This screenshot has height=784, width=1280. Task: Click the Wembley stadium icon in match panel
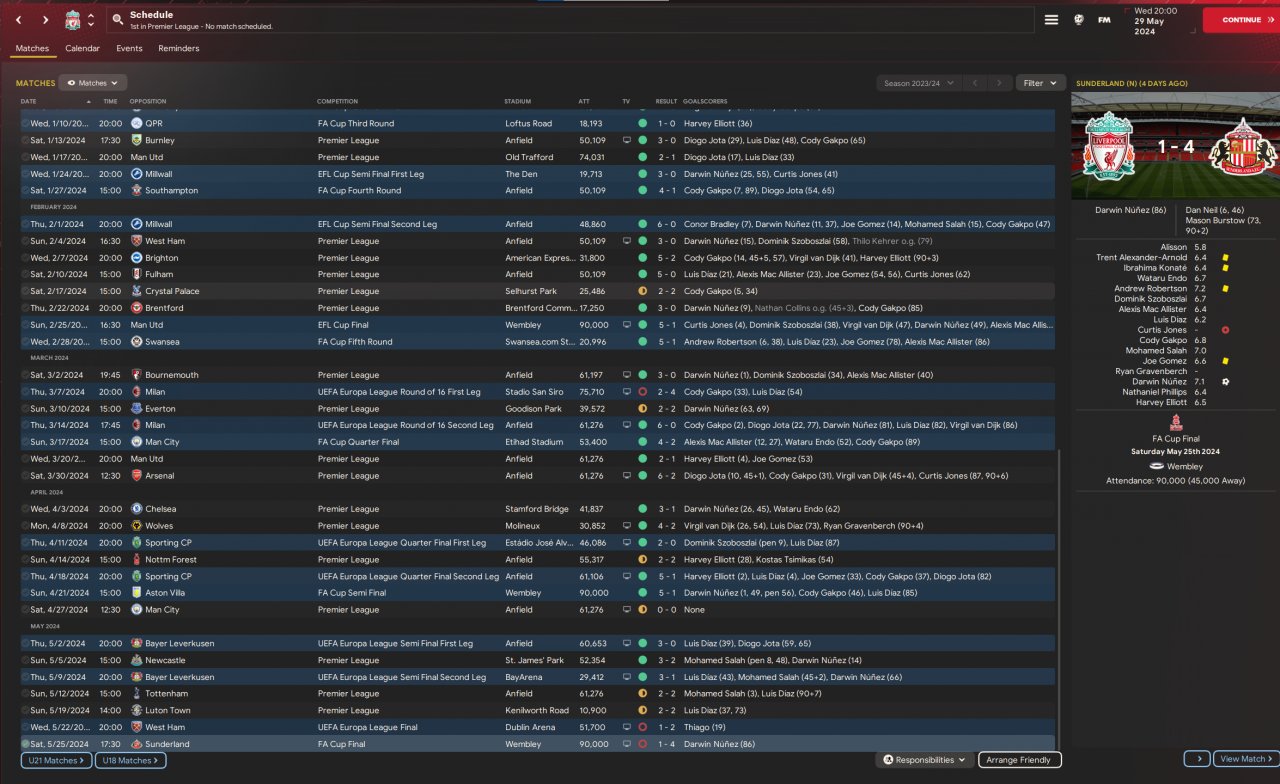coord(1157,466)
